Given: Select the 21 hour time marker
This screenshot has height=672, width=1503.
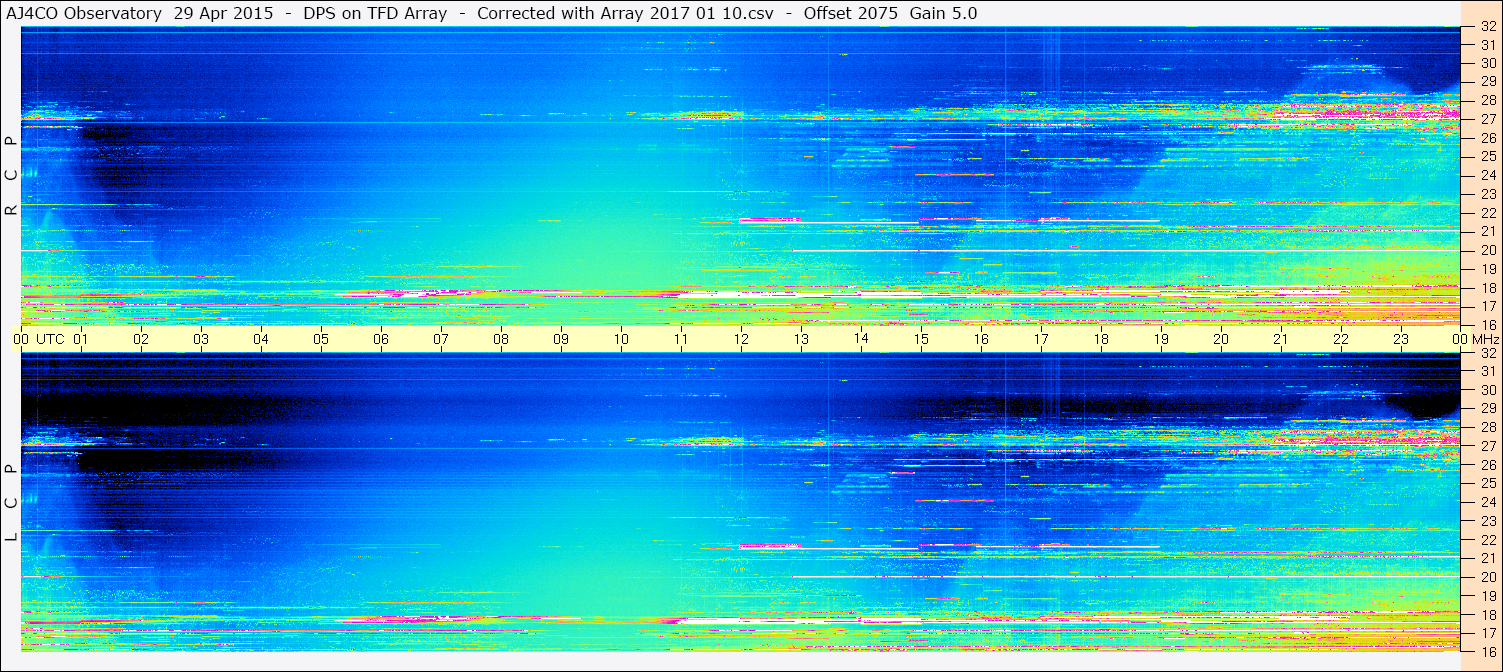Looking at the screenshot, I should pyautogui.click(x=1281, y=339).
